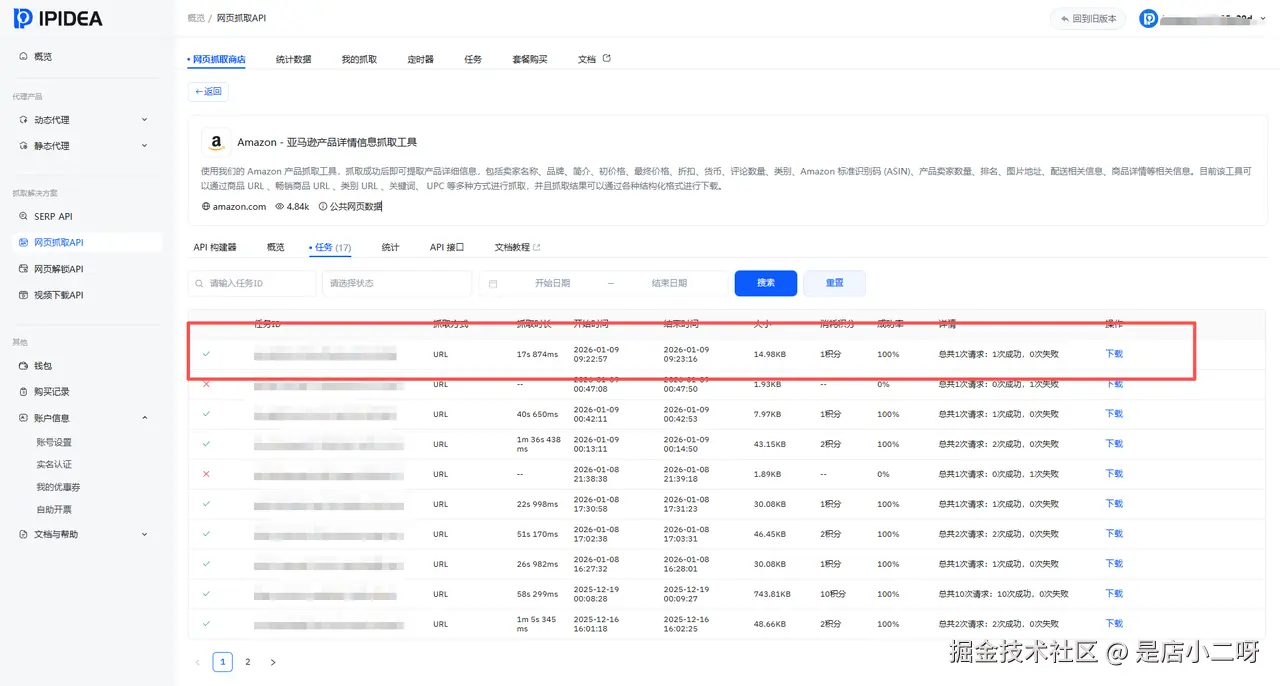Open 我的优惠券 under 账户信息
Image resolution: width=1280 pixels, height=686 pixels.
pos(58,487)
